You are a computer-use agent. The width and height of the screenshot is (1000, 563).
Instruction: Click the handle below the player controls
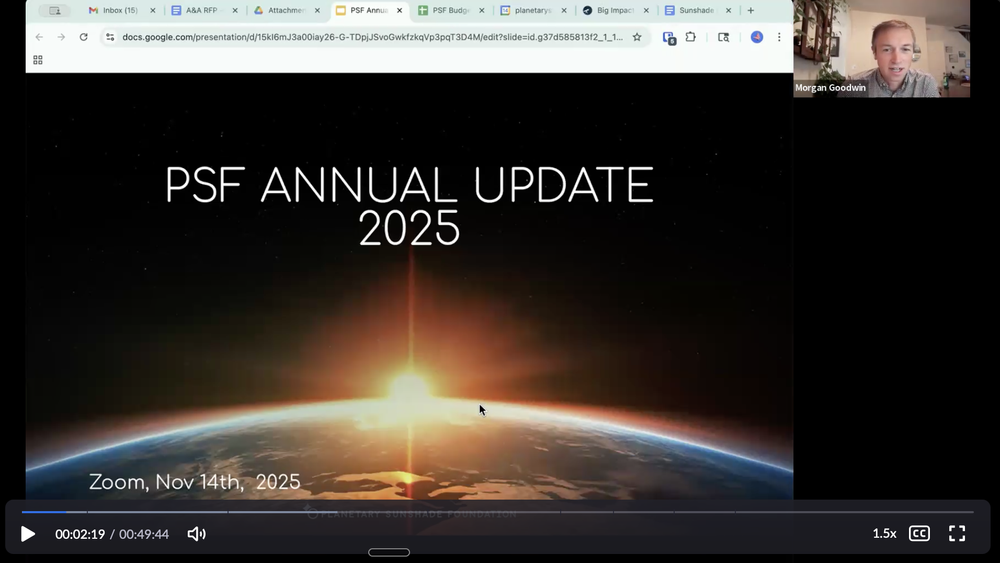pos(389,552)
